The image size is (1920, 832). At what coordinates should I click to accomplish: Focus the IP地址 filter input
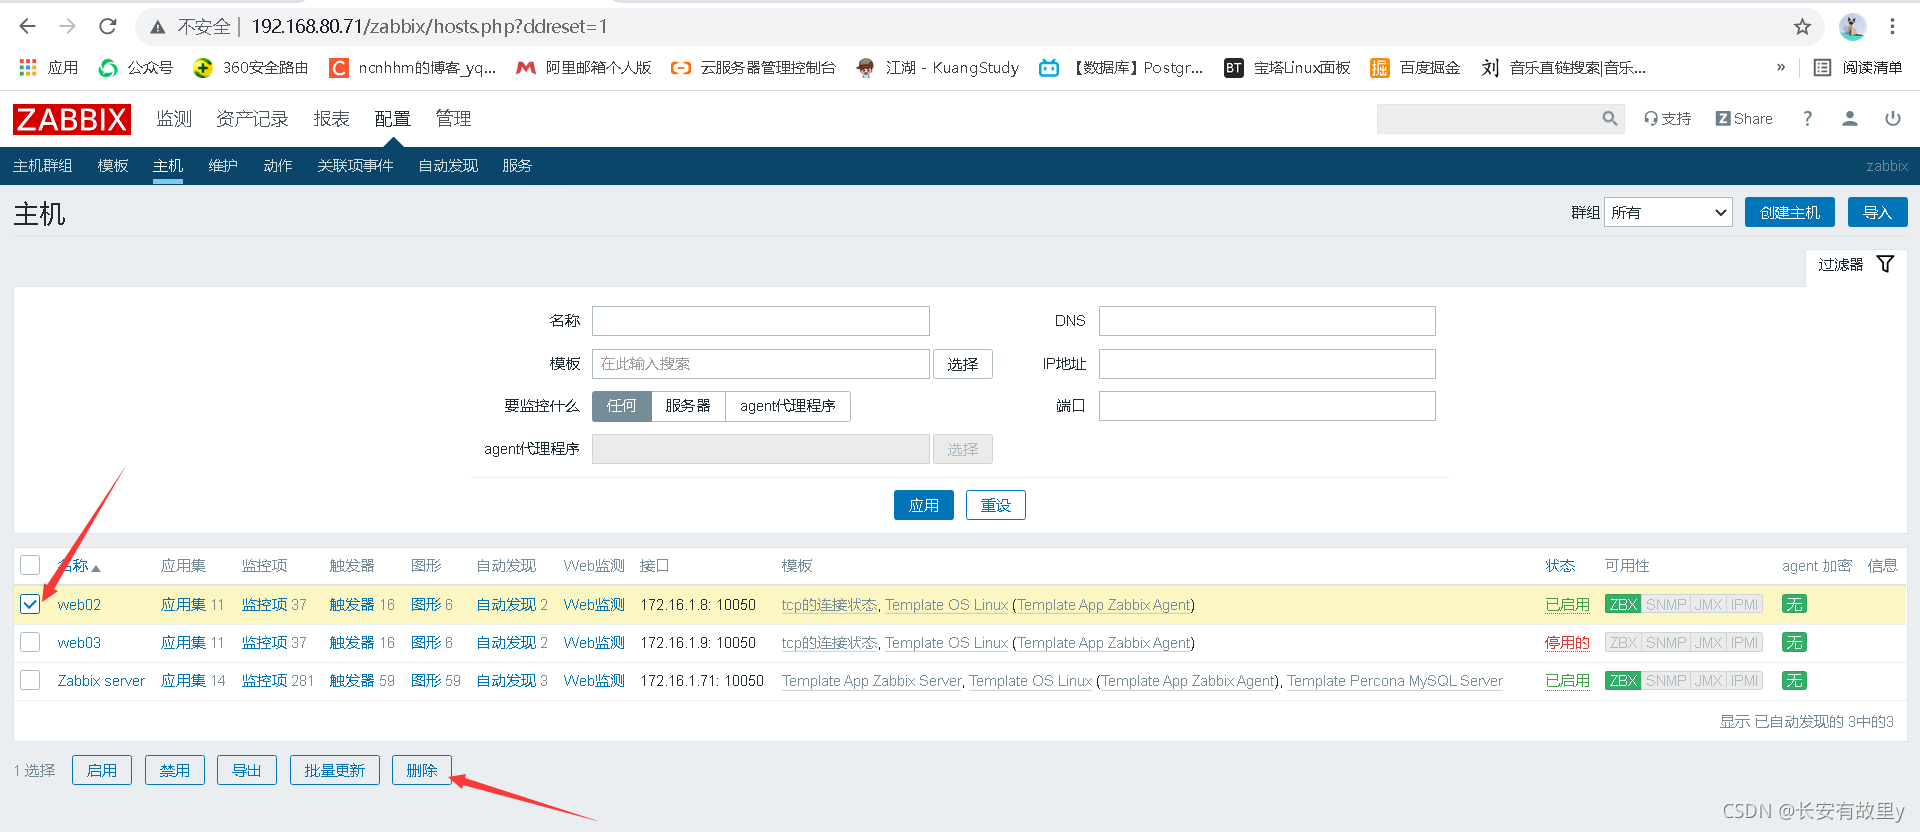1267,364
